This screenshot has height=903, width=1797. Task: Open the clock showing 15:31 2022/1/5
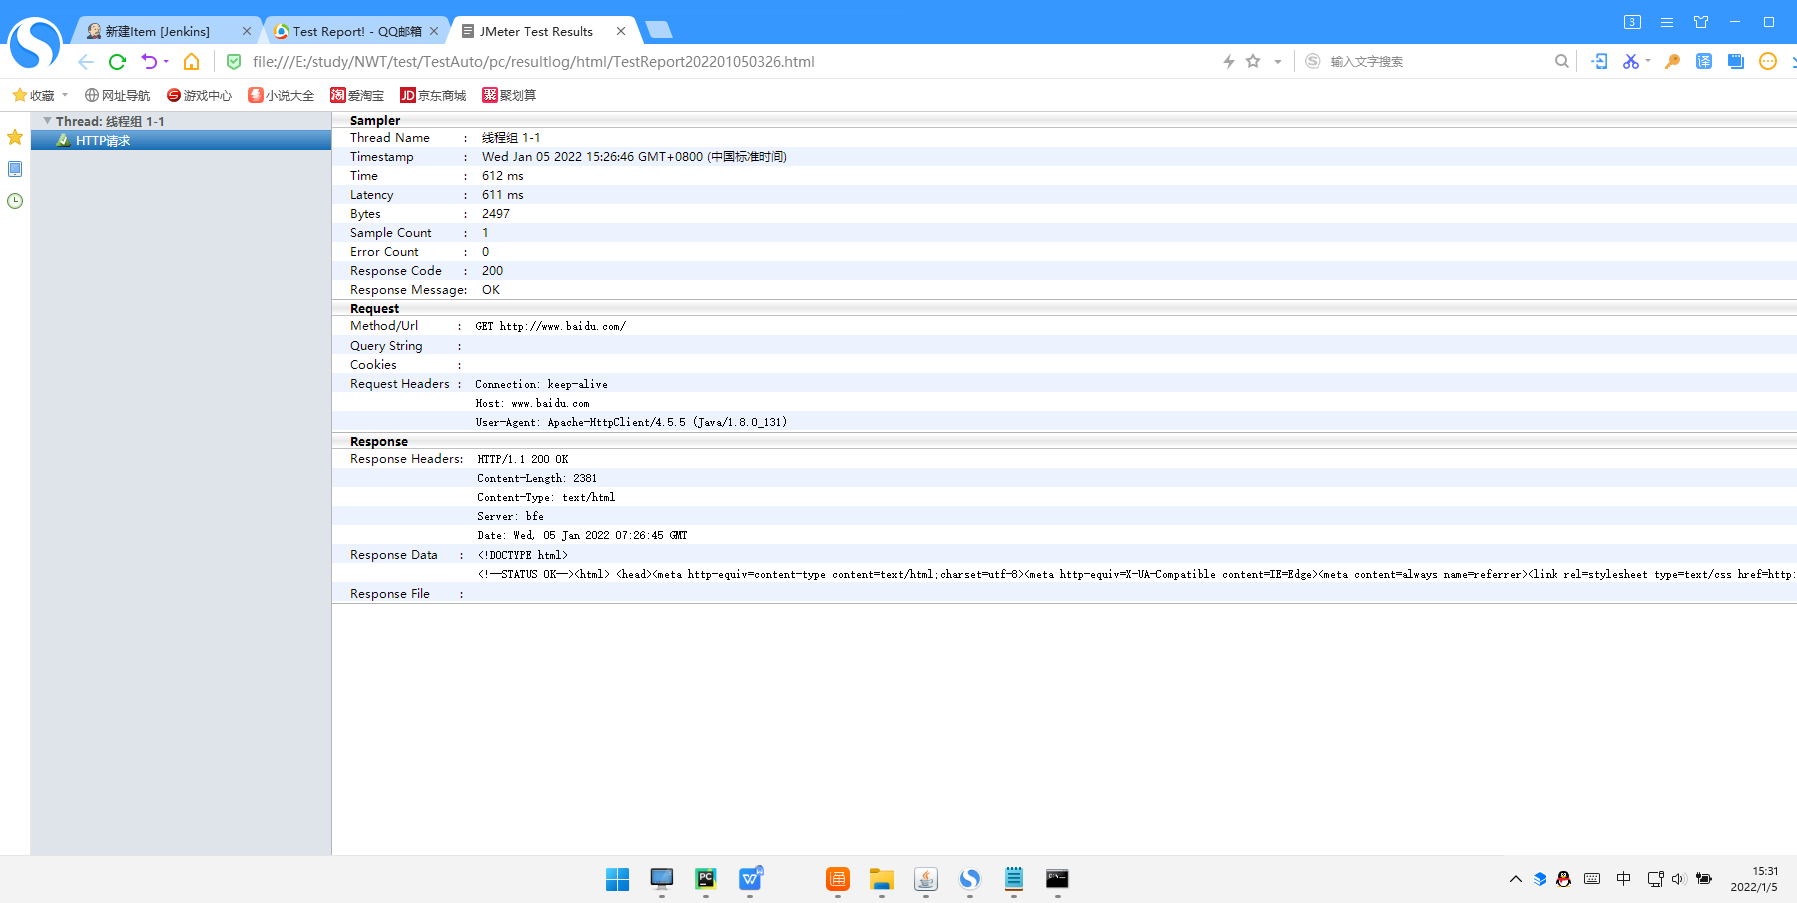click(x=1755, y=879)
